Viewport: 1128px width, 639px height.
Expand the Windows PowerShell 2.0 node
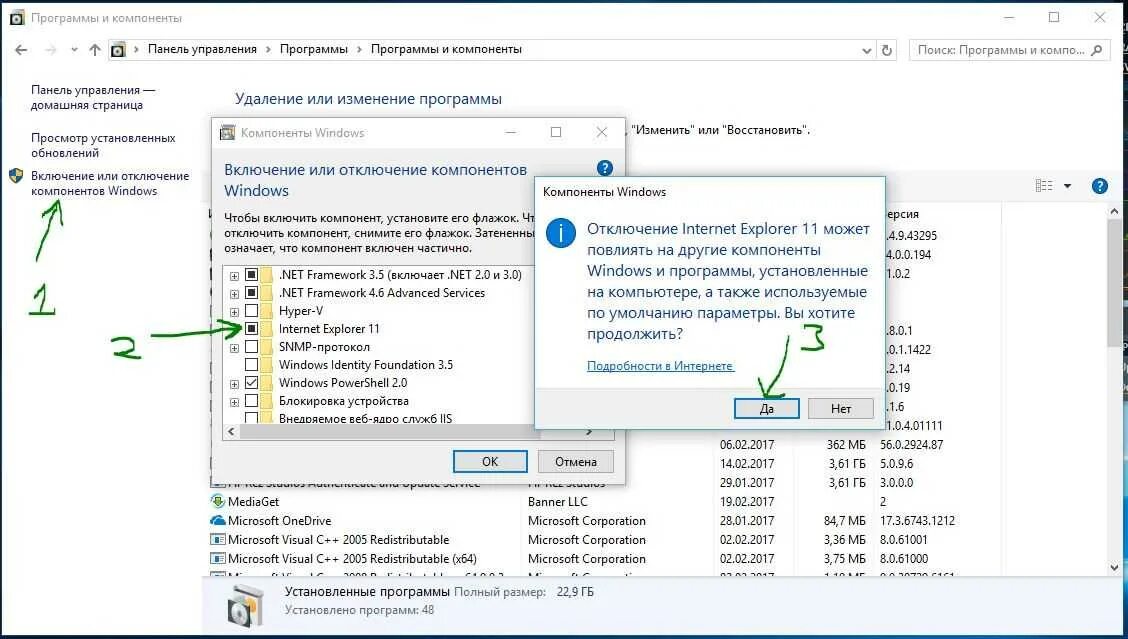pos(235,384)
